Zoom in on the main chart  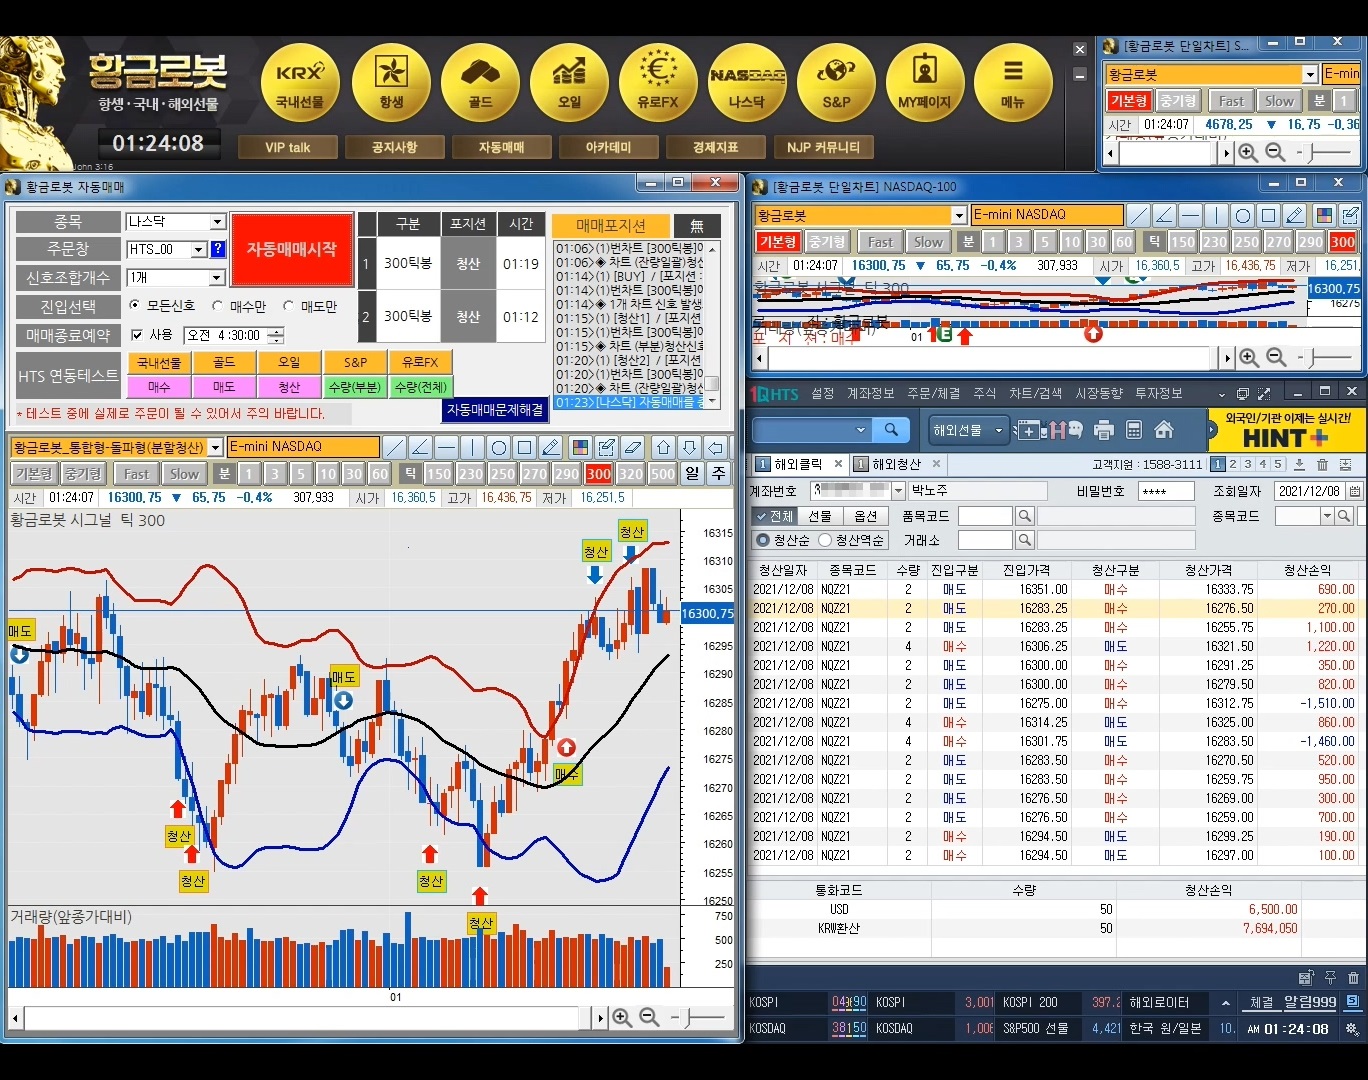click(x=622, y=1017)
